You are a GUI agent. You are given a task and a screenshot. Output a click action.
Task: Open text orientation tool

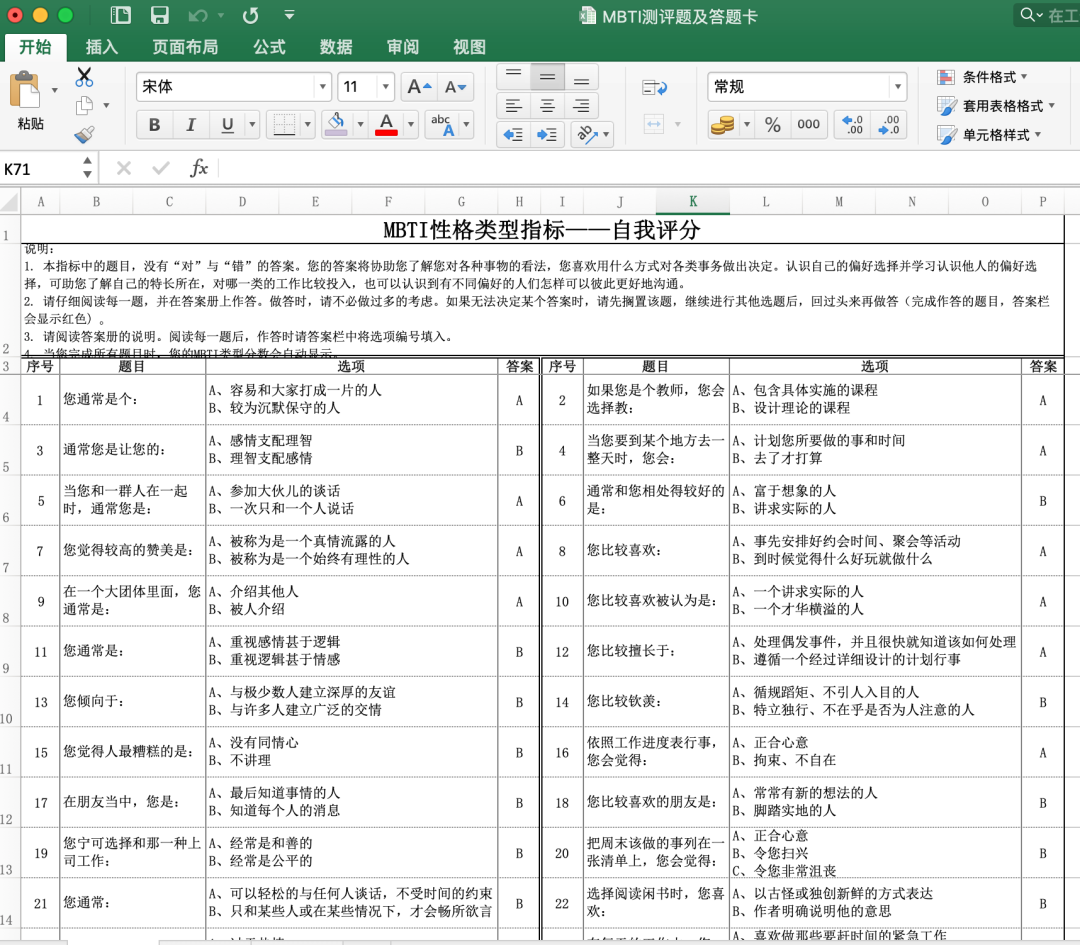pyautogui.click(x=585, y=134)
